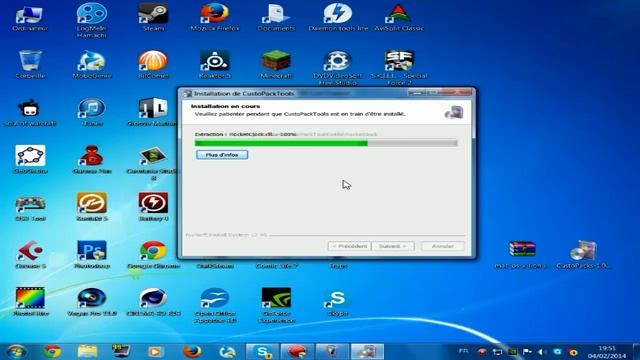Click the Daemon Tools Lite shortcut
Screen dimensions: 640x360
pos(338,17)
